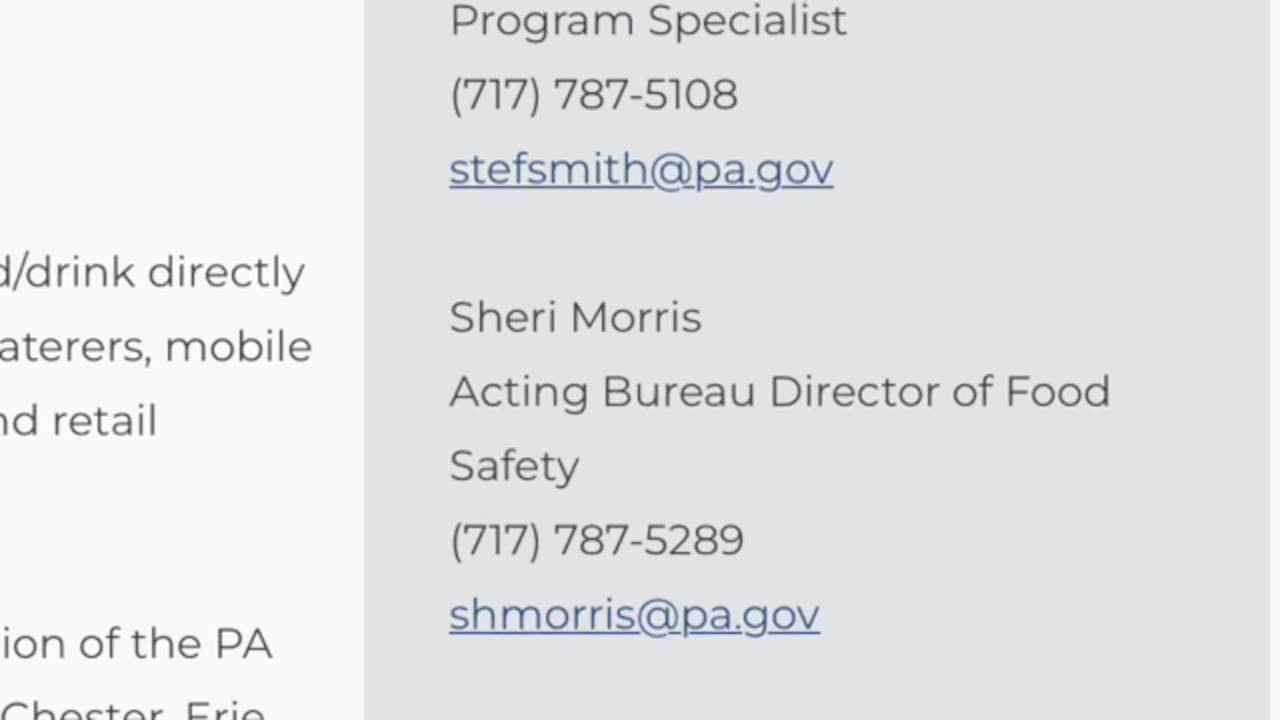Viewport: 1280px width, 720px height.
Task: Click the "drink" text in the left paragraph
Action: 80,272
